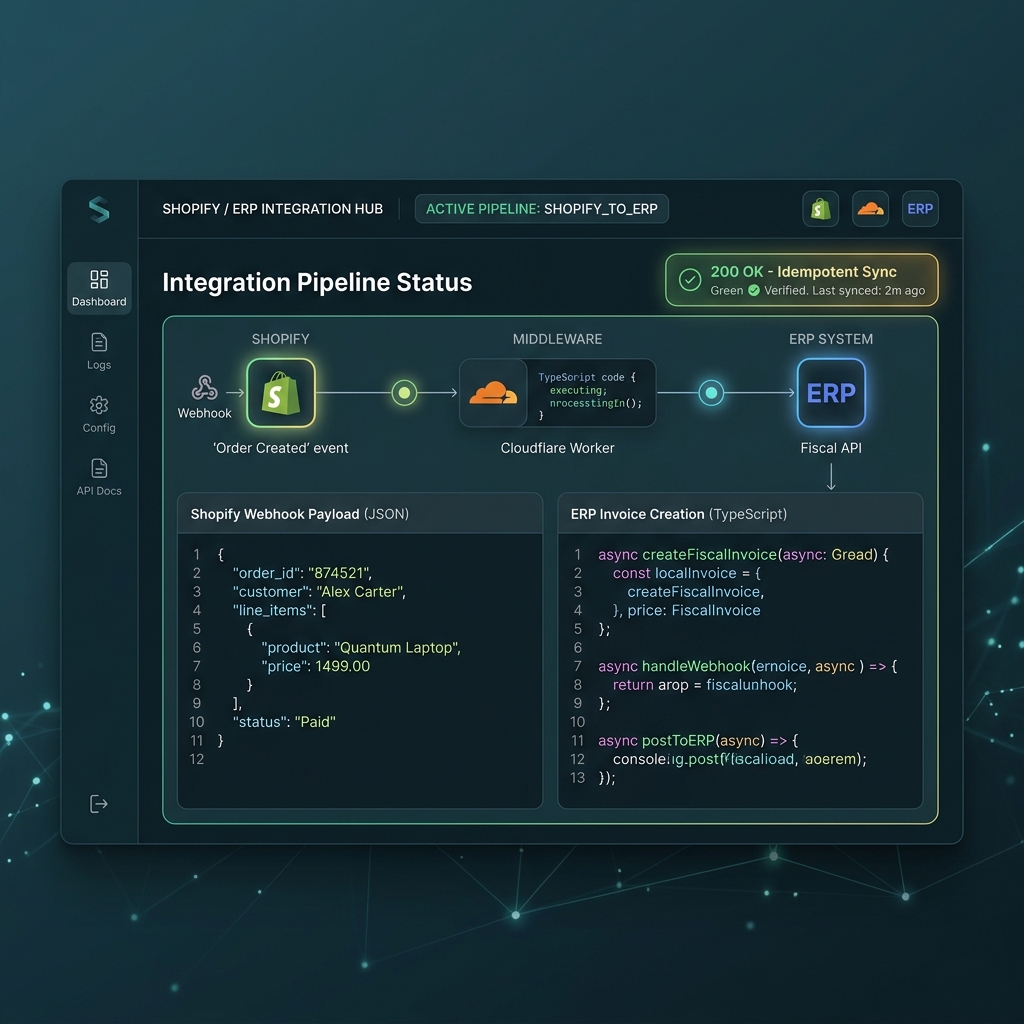Click the async handleWebhook code line
This screenshot has width=1024, height=1024.
pos(748,666)
